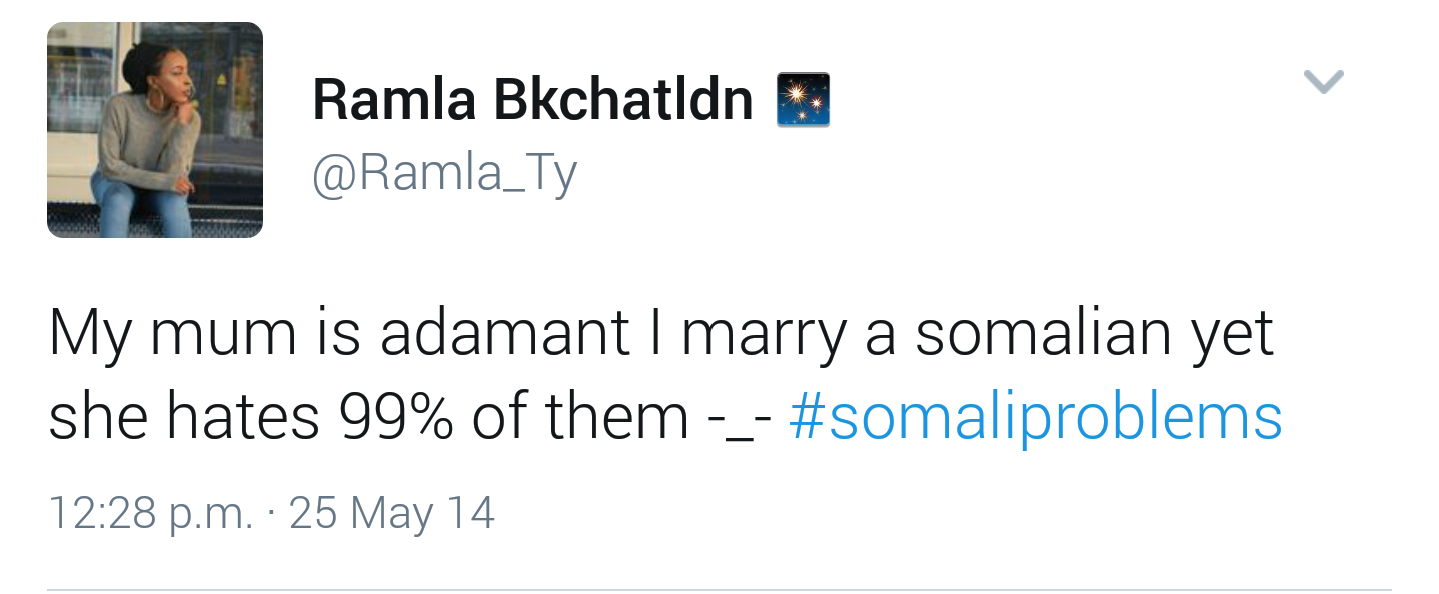
Task: Click the dot separator between time and date
Action: pos(271,516)
